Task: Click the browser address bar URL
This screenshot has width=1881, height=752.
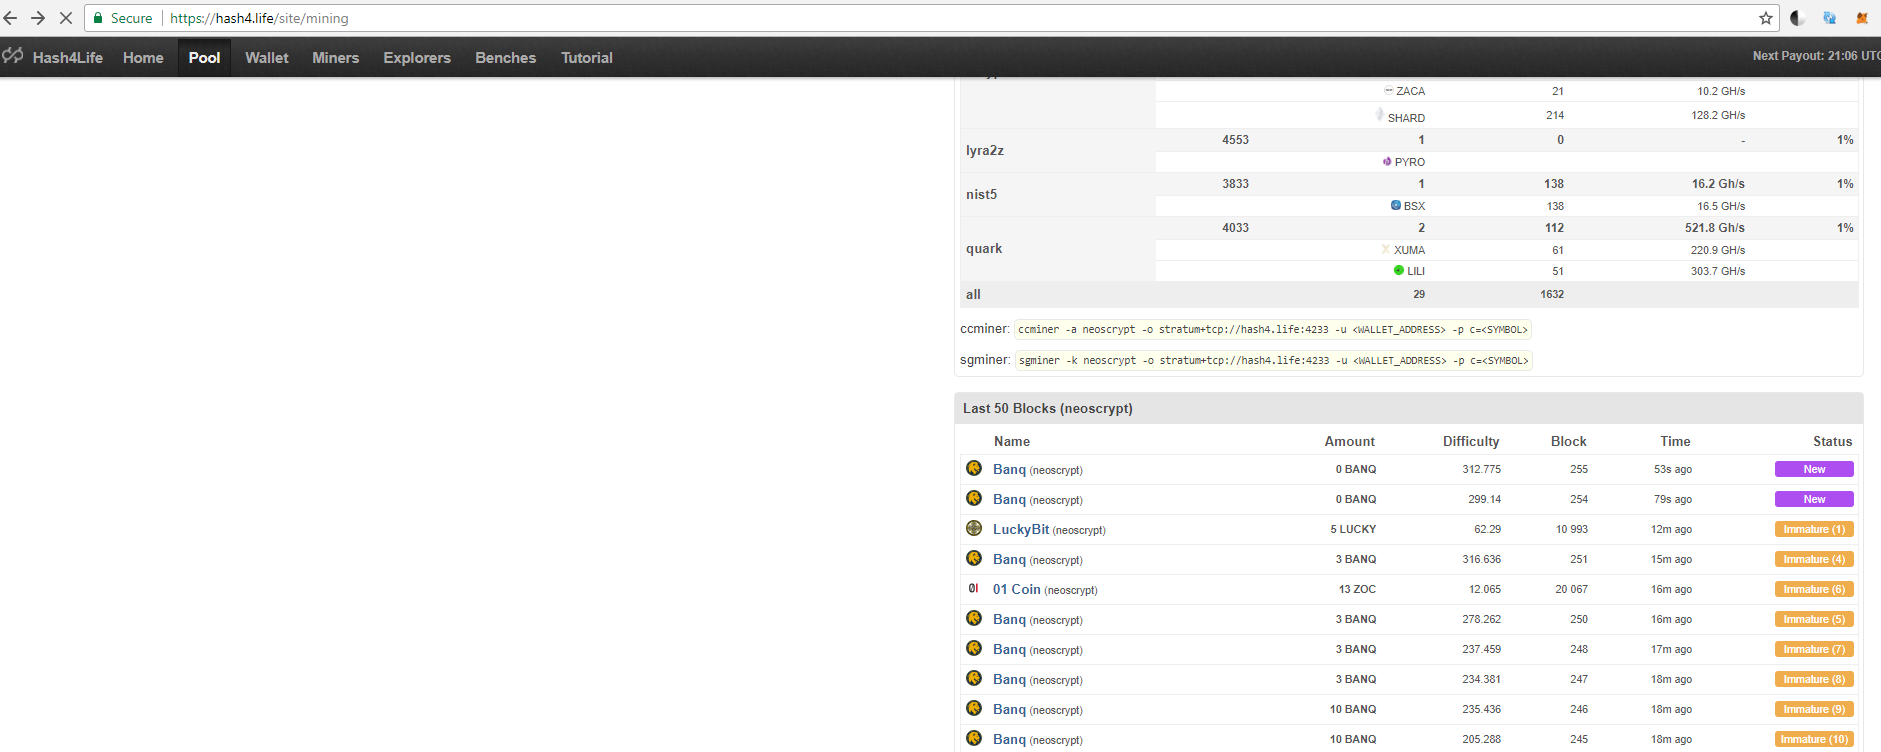Action: [x=259, y=18]
